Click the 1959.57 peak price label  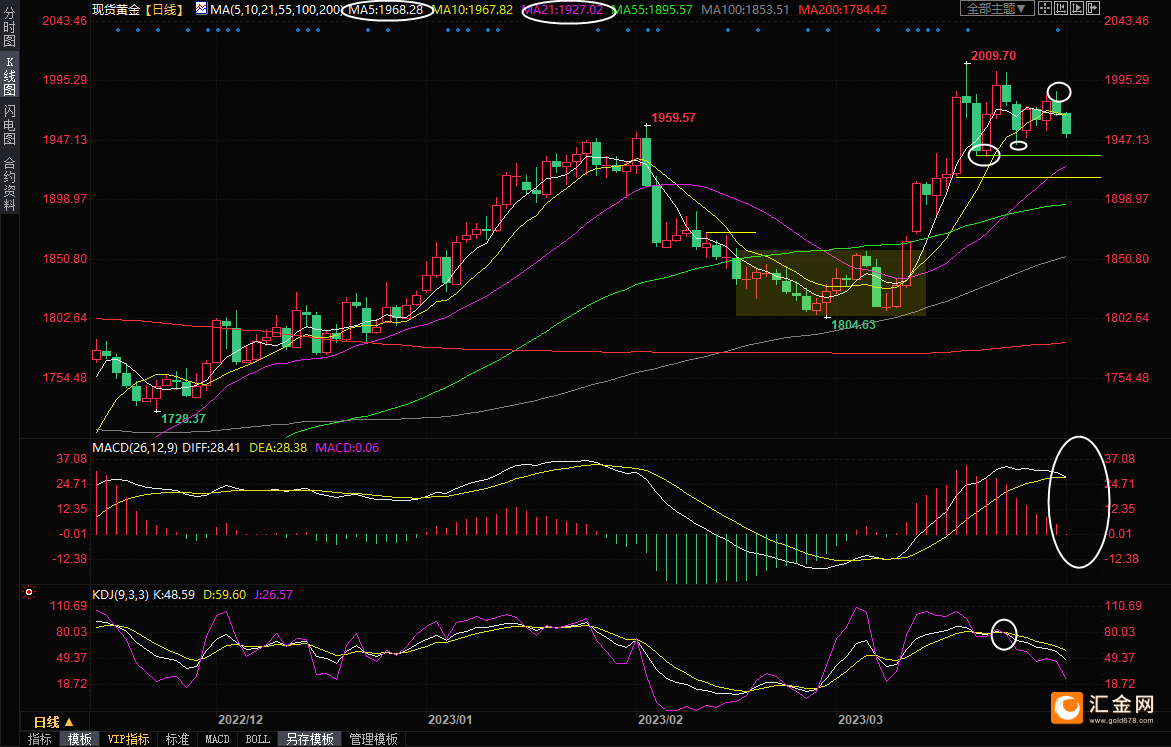[x=674, y=118]
